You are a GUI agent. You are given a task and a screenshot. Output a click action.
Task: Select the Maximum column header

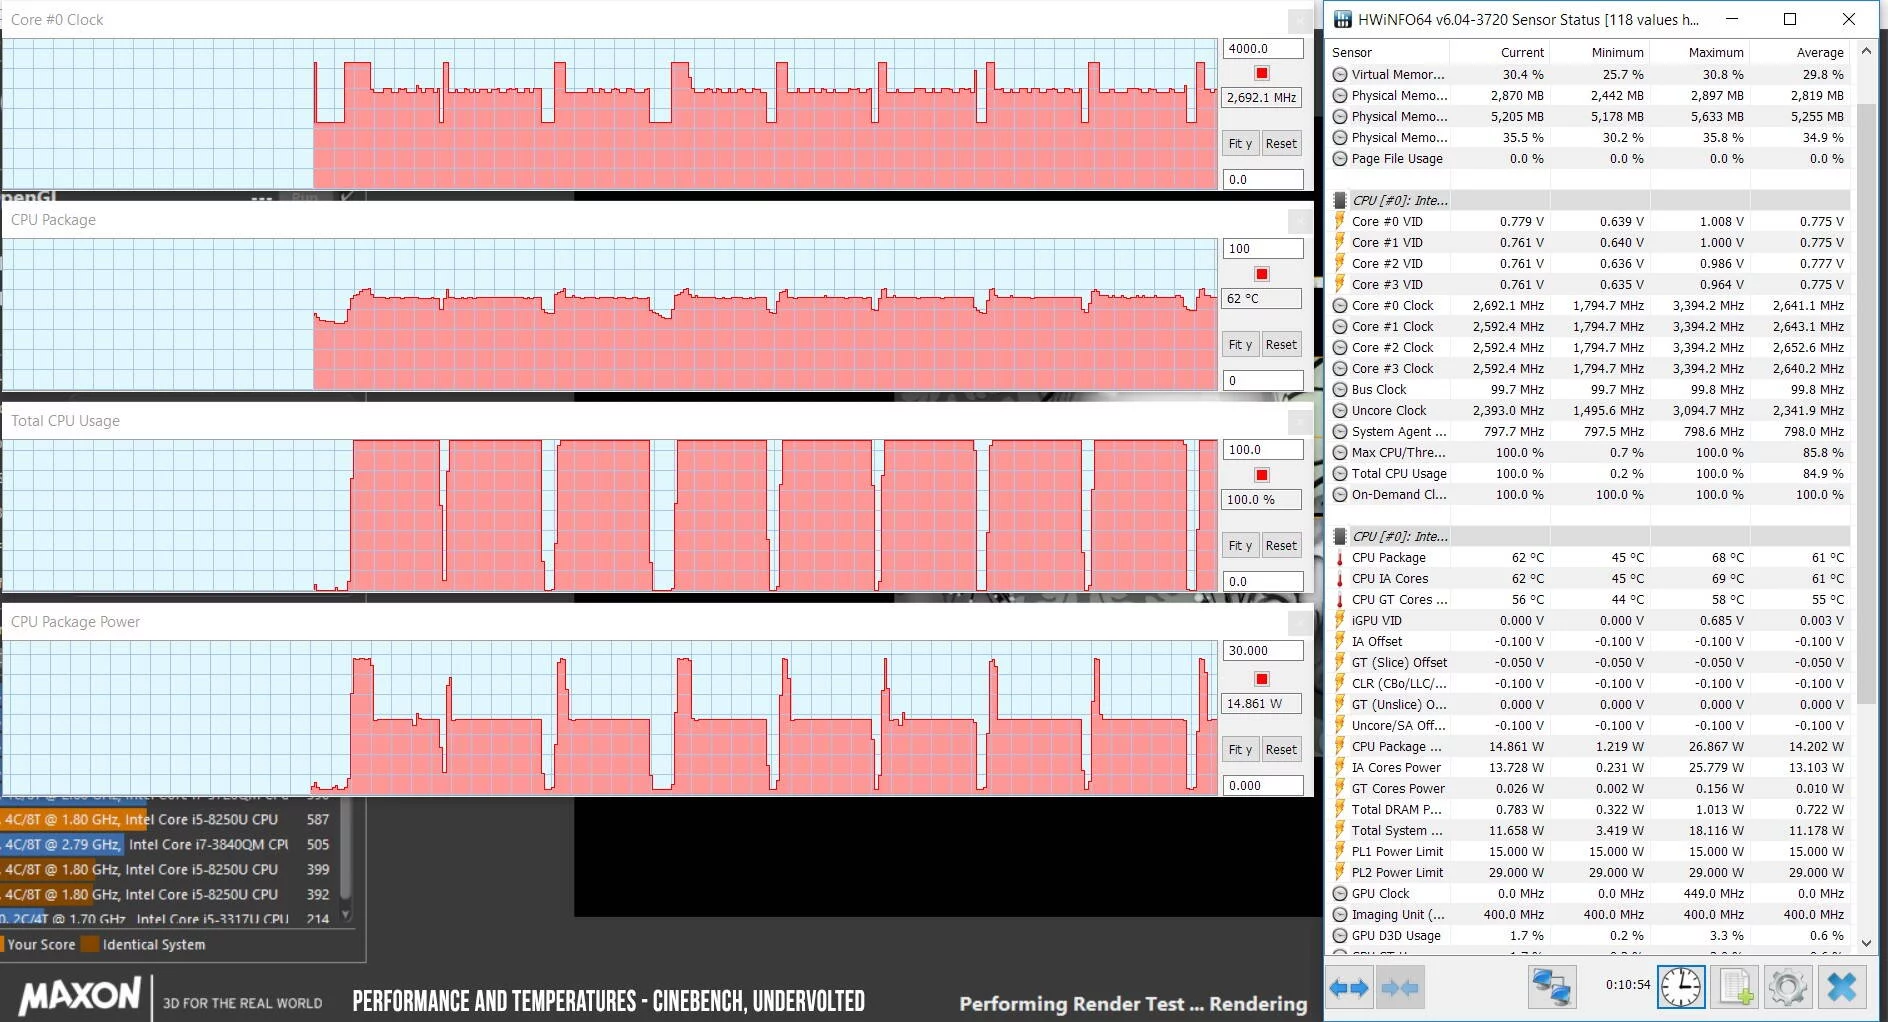(1716, 52)
